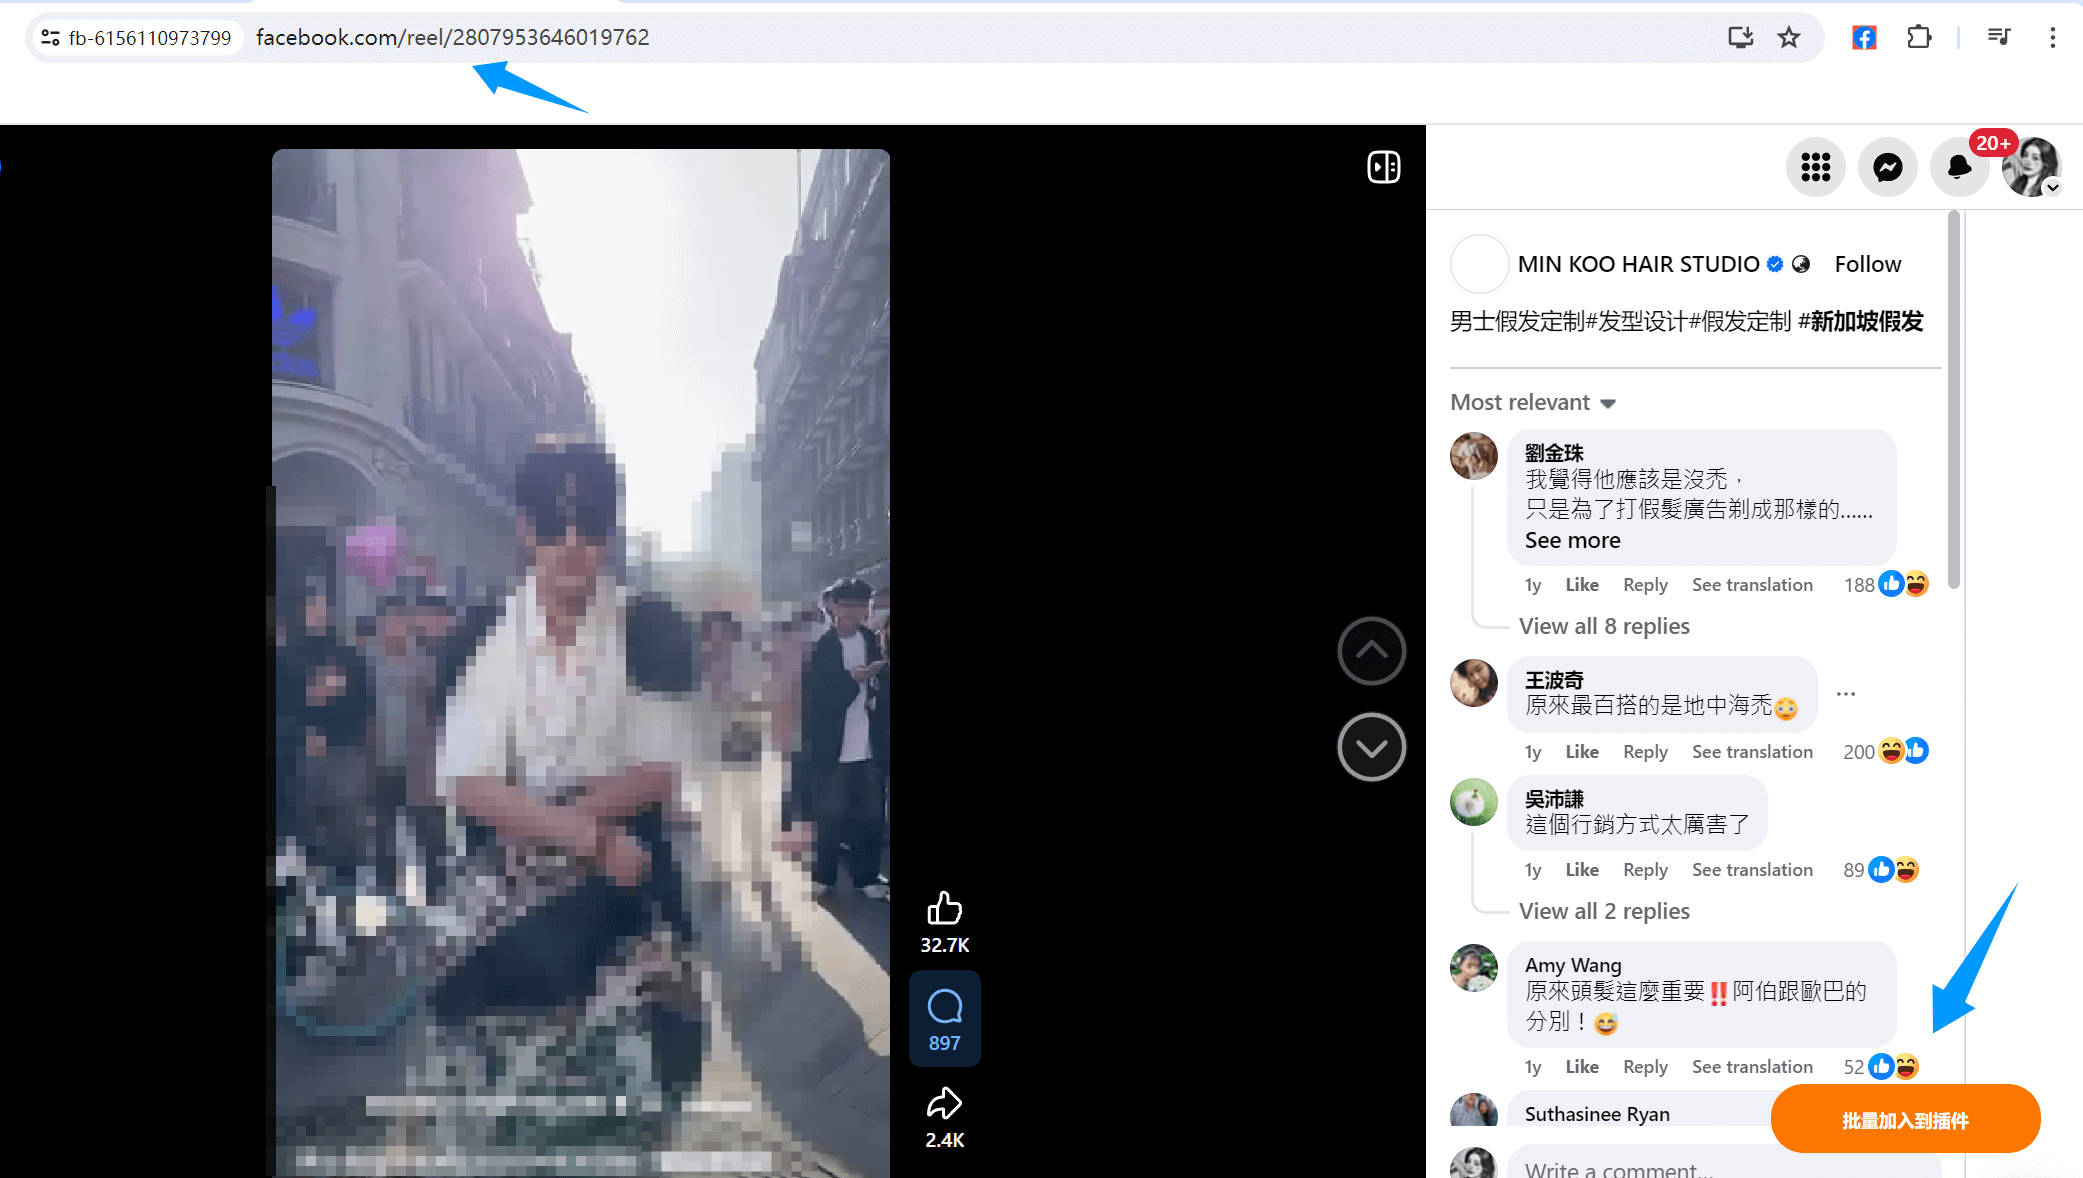This screenshot has width=2083, height=1178.
Task: Open the browser extensions puzzle icon
Action: click(1919, 38)
